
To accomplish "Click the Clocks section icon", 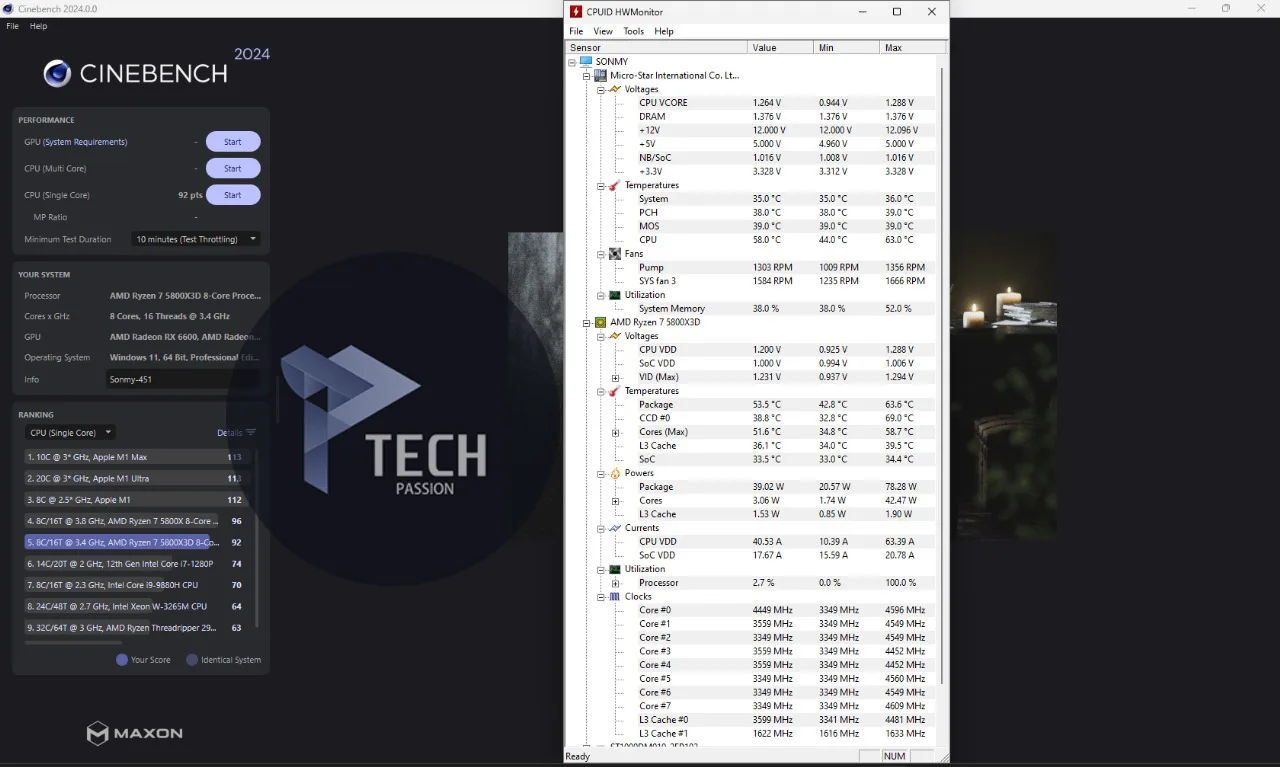I will 614,596.
